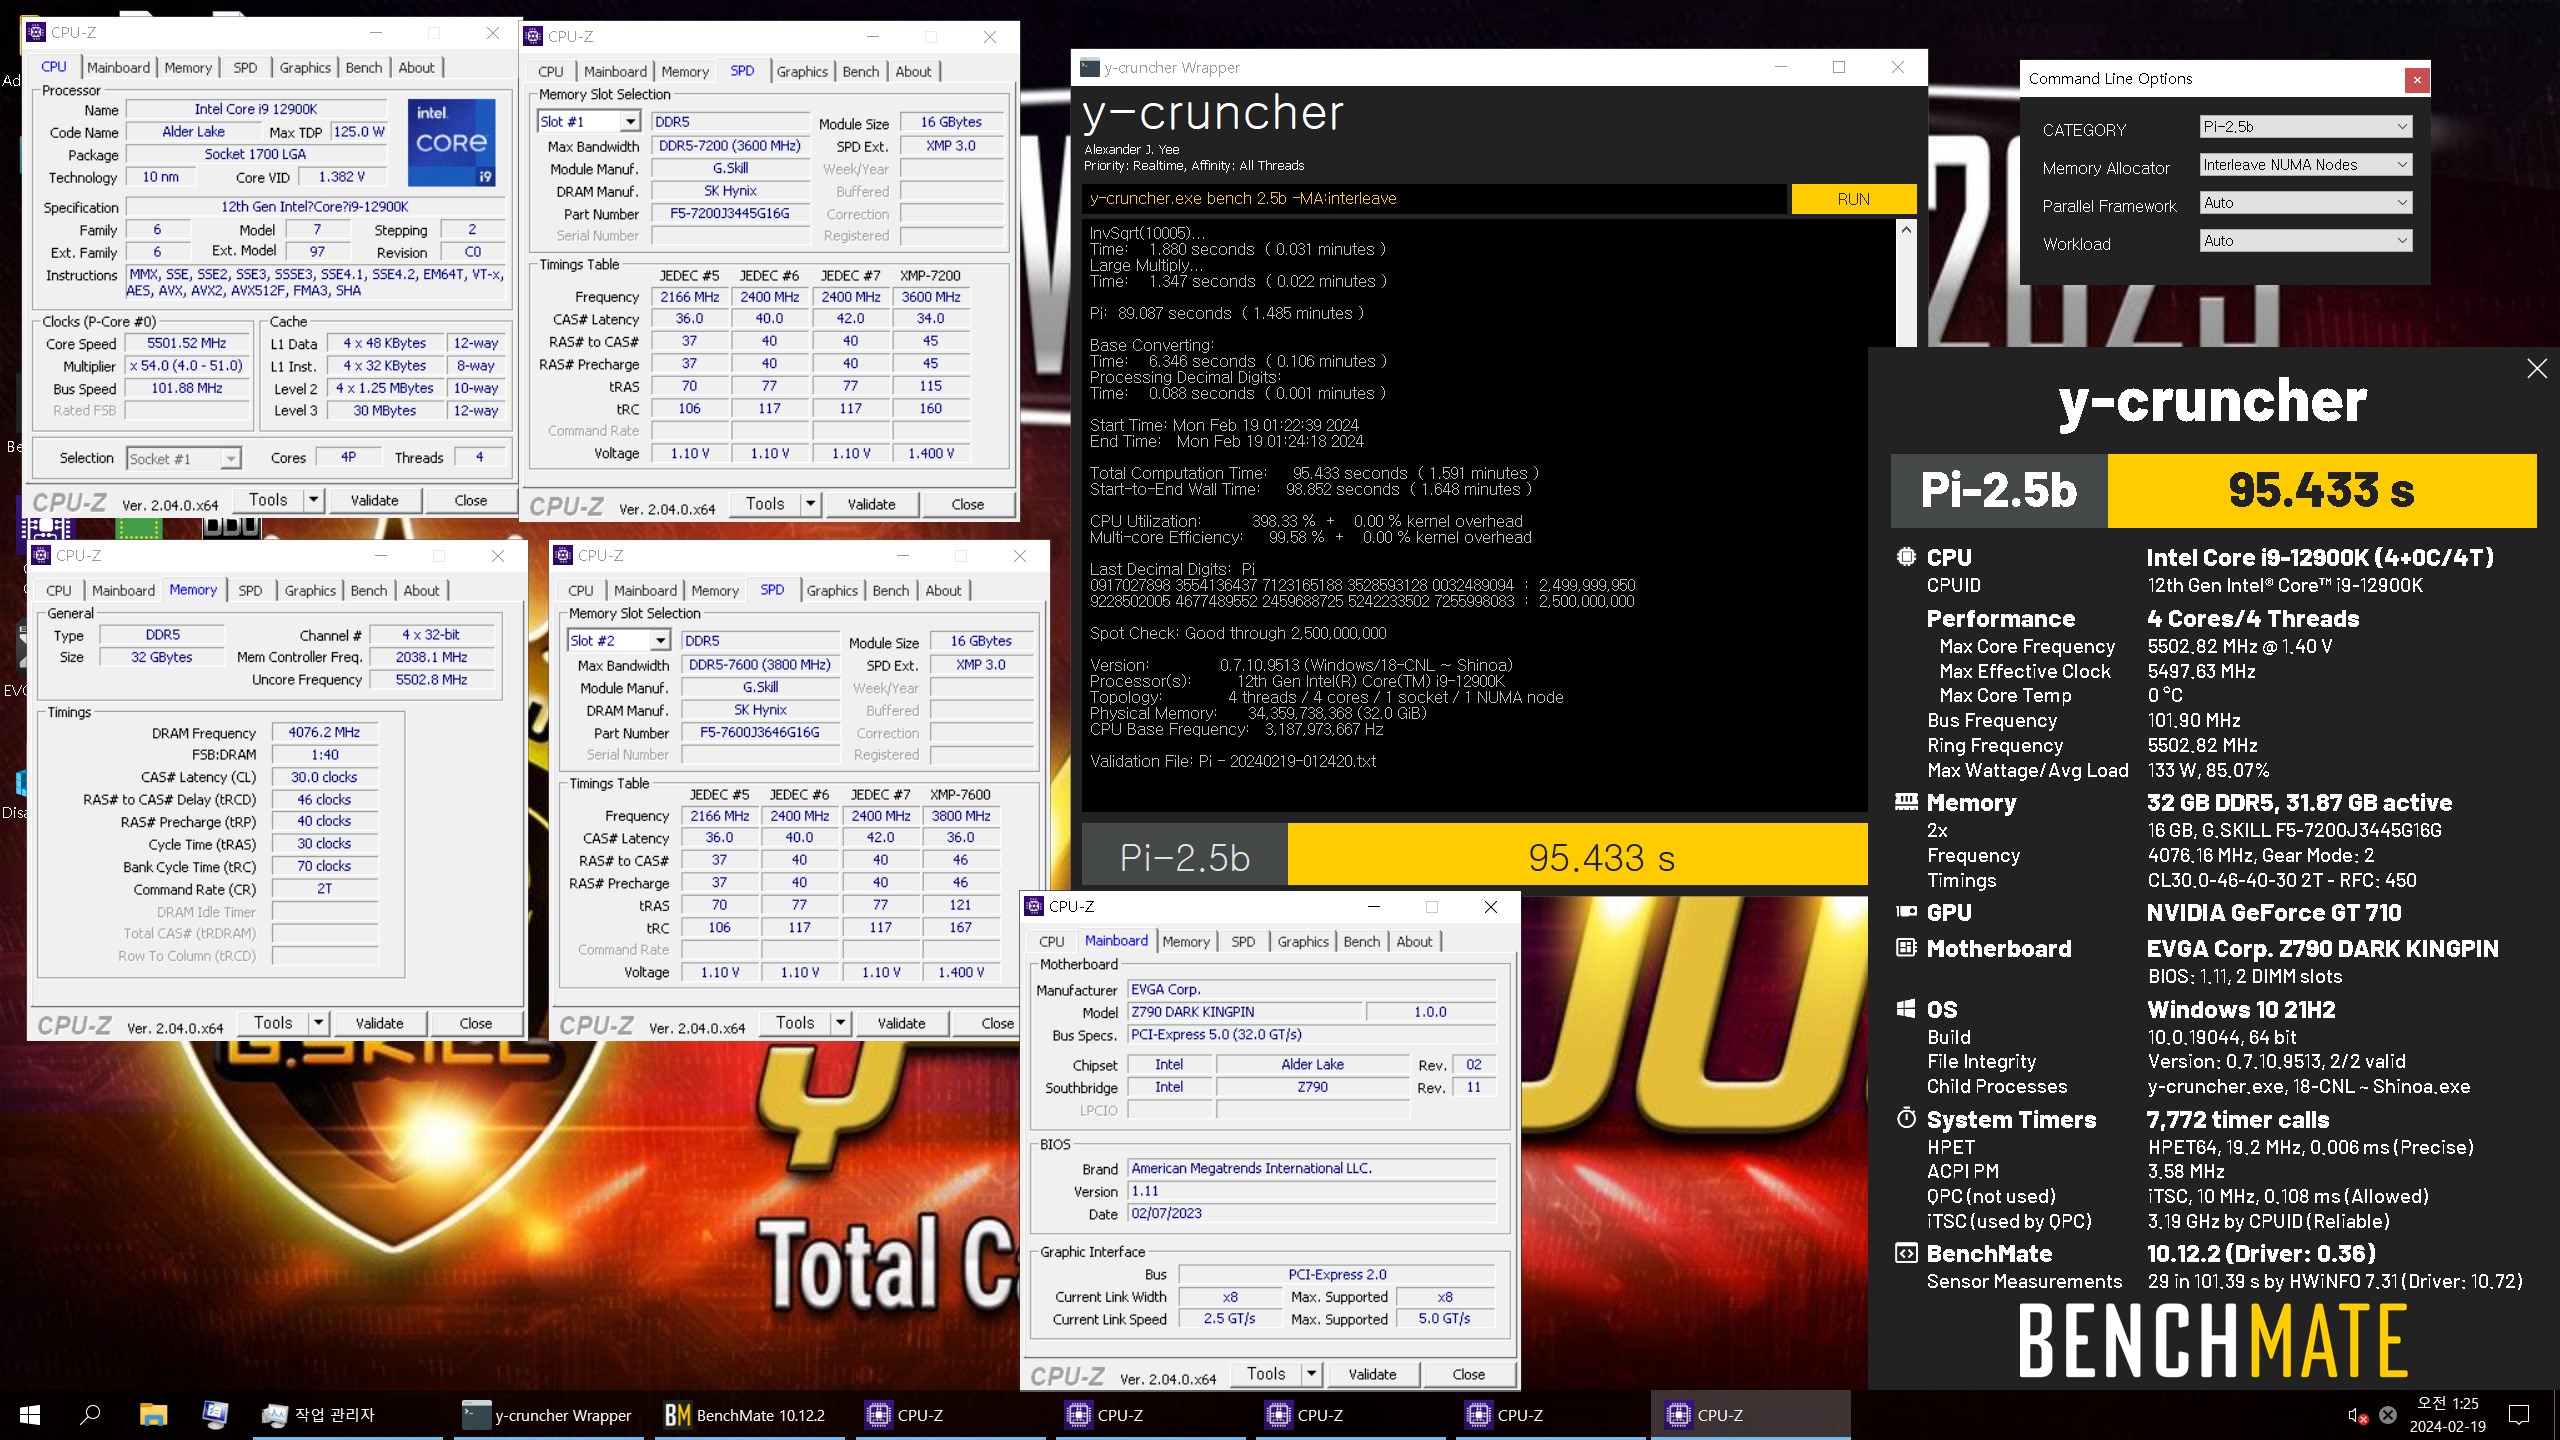Click the Memory module icon in BenchMate panel

pyautogui.click(x=1906, y=802)
